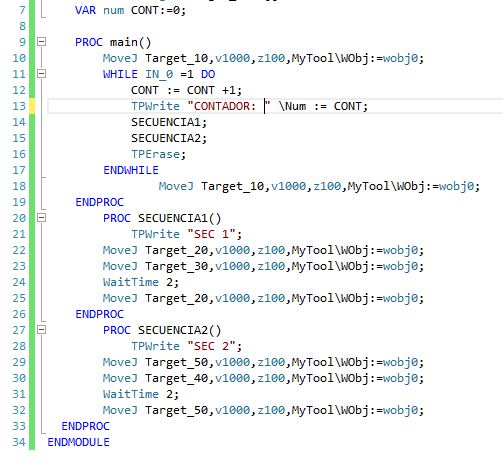Click 'MyTool\WObj:=' on line 10
Screen dimensions: 503x468
[x=337, y=58]
